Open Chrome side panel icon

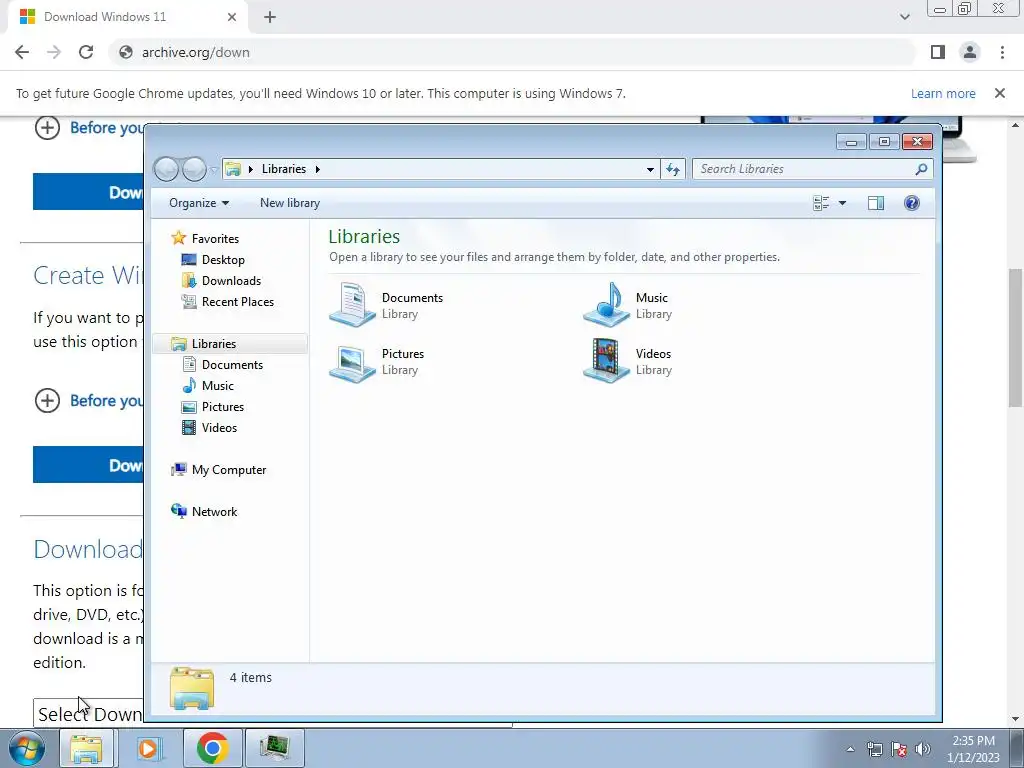(x=938, y=52)
